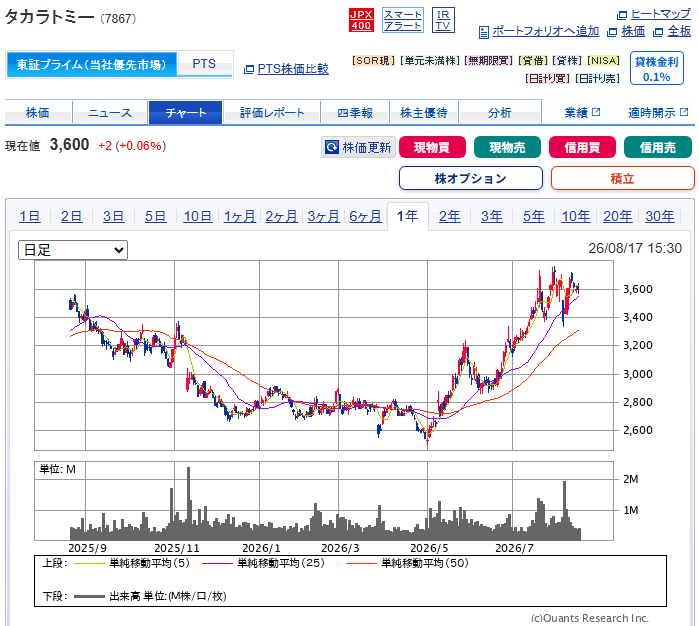The height and width of the screenshot is (626, 699).
Task: Click the 信用買 button
Action: click(582, 147)
